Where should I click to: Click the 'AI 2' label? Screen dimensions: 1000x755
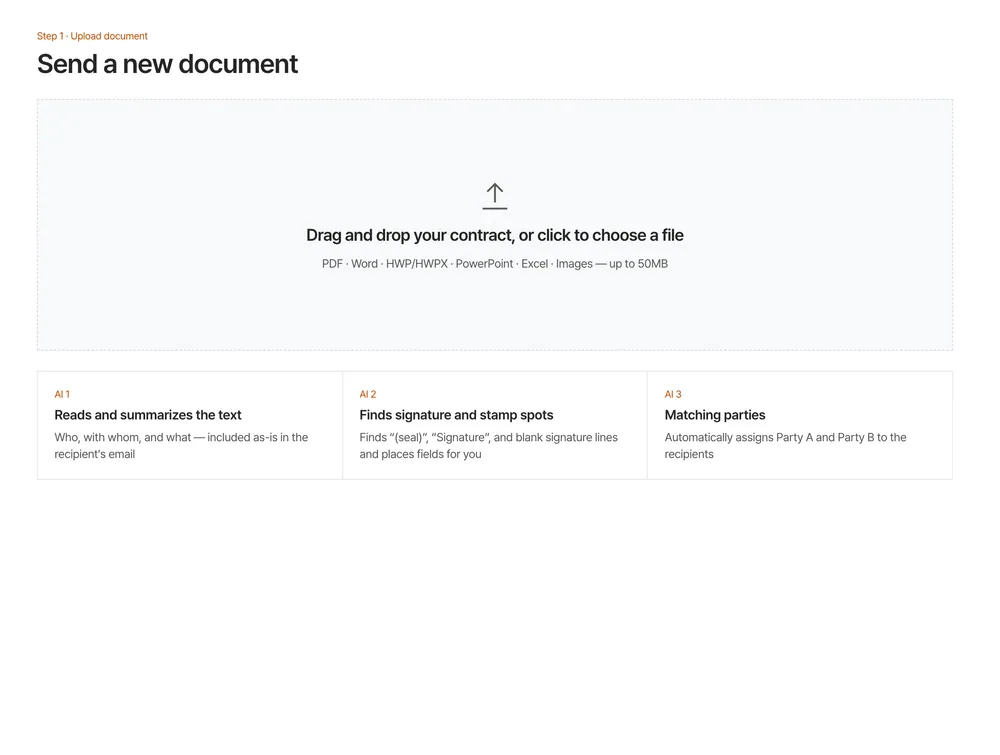pyautogui.click(x=367, y=394)
